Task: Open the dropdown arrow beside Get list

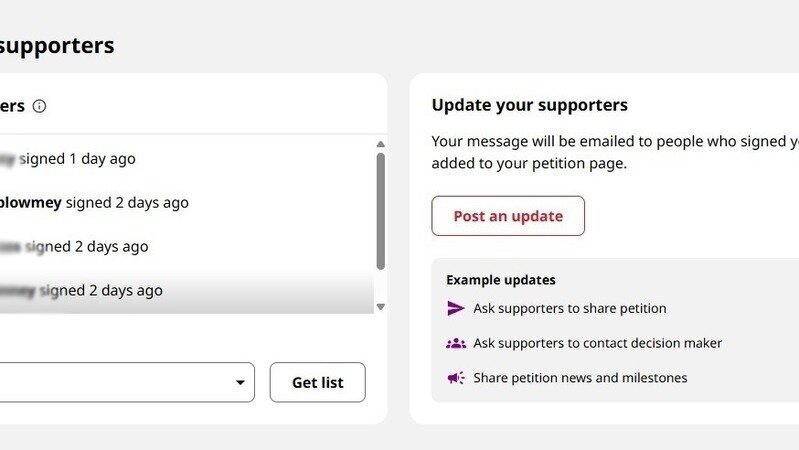Action: (x=240, y=383)
